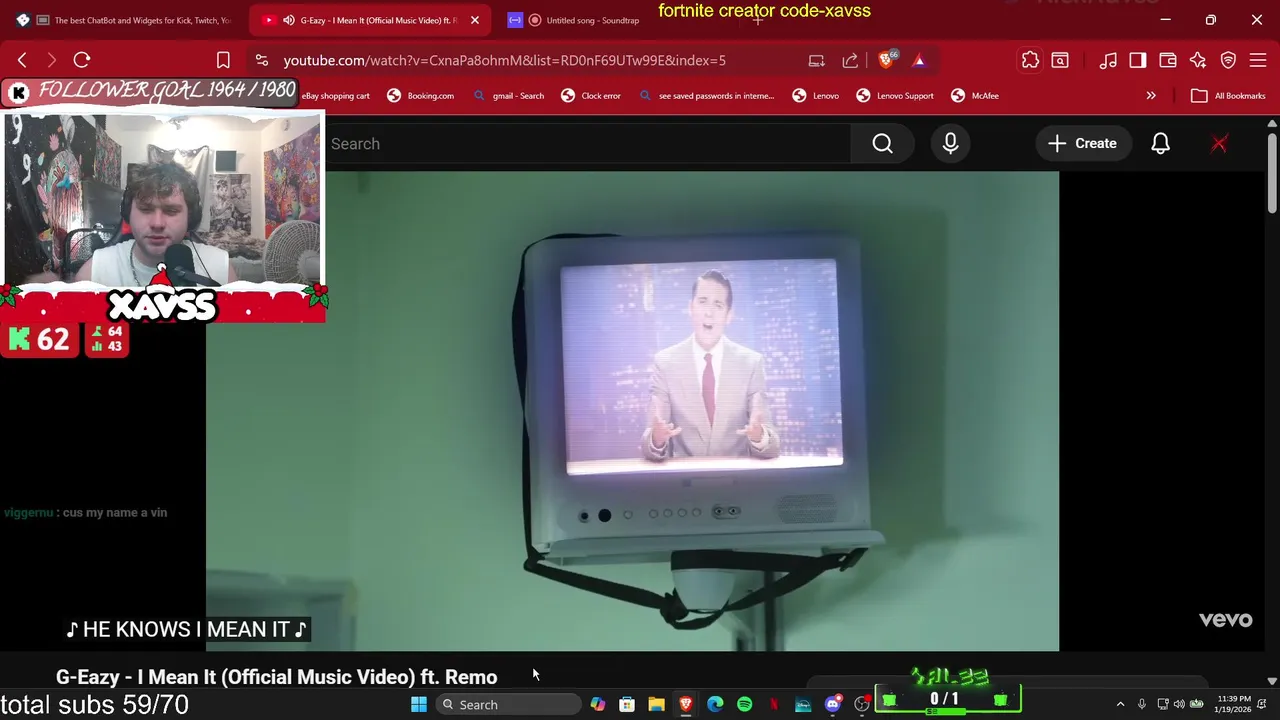The height and width of the screenshot is (720, 1280).
Task: Open YouTube notifications bell
Action: 1160,144
